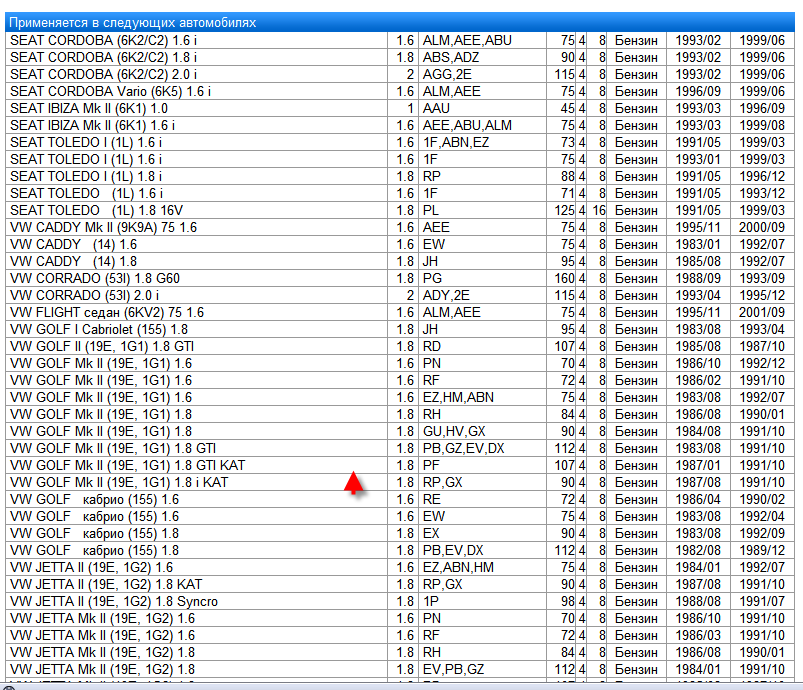
Task: Click the engine code cell 'AAU'
Action: point(437,108)
